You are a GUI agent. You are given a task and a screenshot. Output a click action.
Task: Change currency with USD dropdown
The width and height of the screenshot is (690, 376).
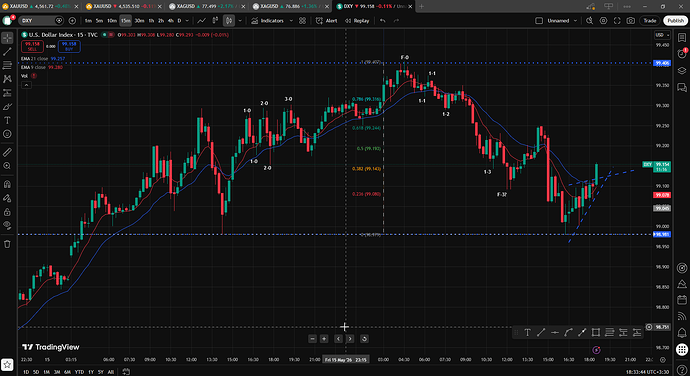(x=662, y=35)
